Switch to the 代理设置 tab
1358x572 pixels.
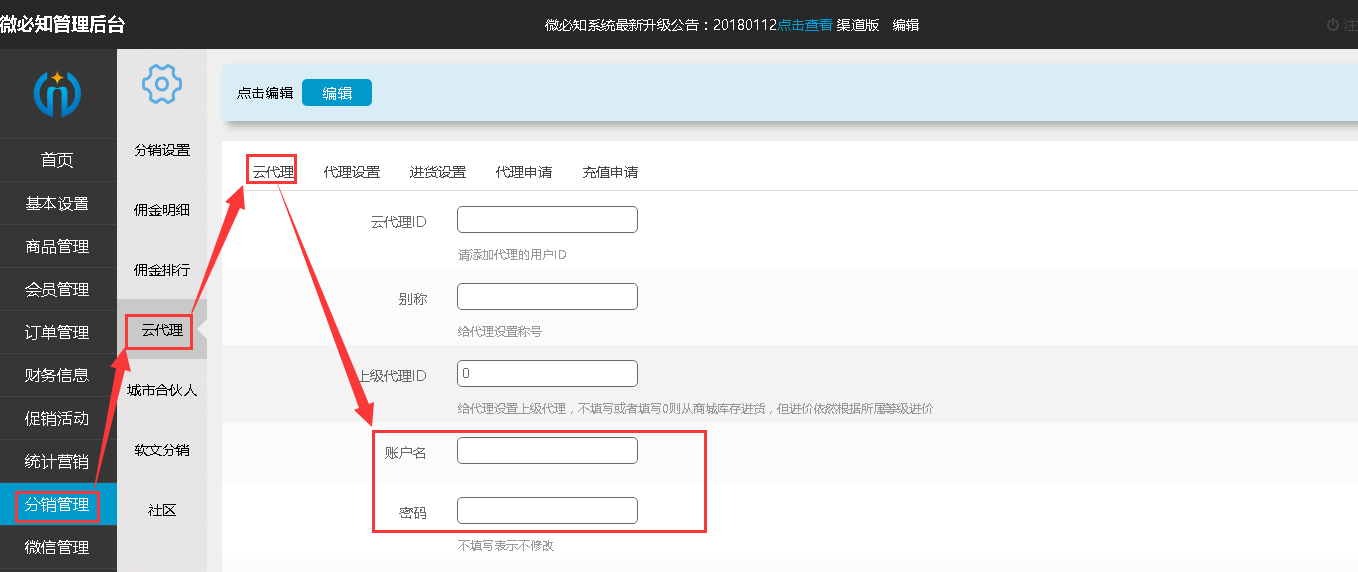[351, 172]
